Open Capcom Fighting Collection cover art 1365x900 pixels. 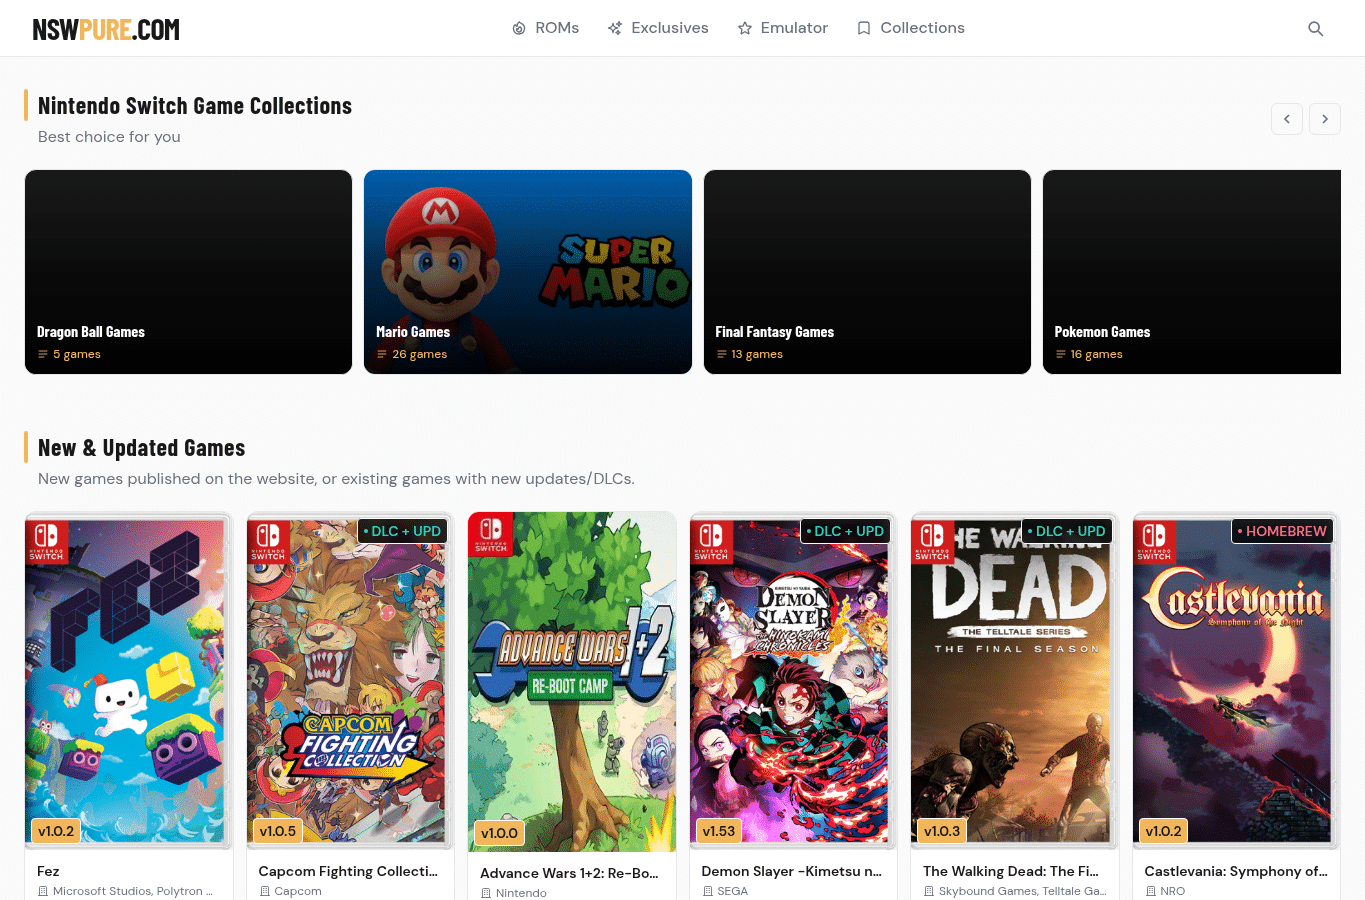click(x=350, y=680)
